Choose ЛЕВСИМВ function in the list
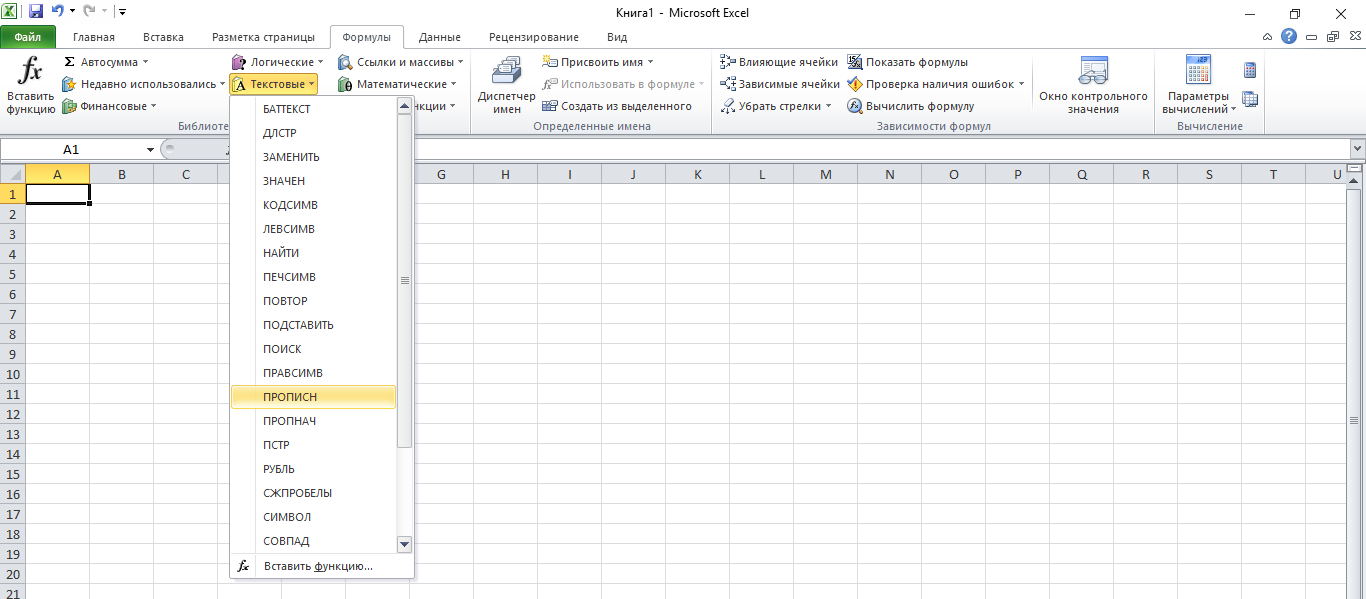 pos(313,229)
